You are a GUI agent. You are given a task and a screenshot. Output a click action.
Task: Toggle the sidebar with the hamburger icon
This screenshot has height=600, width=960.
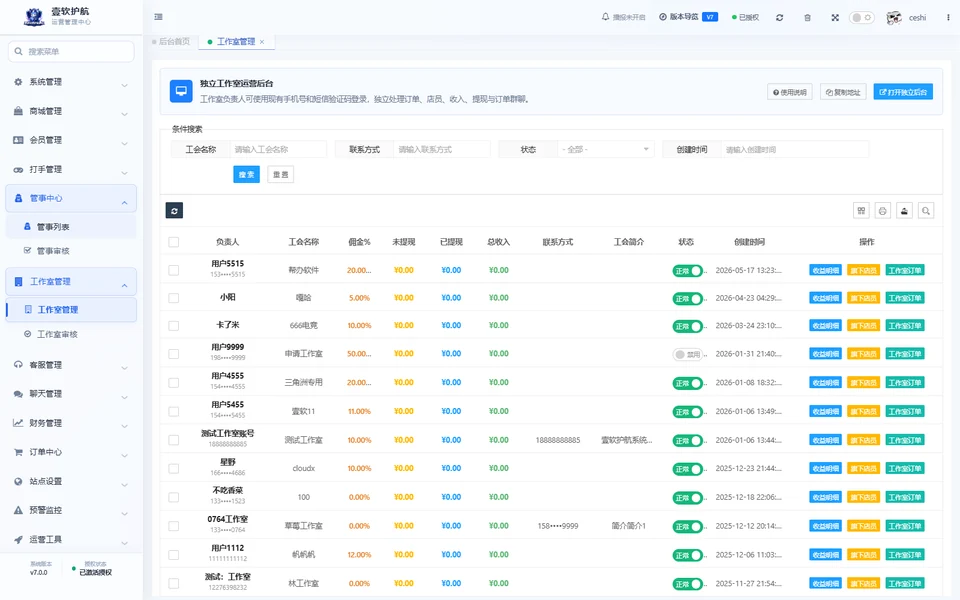coord(159,17)
